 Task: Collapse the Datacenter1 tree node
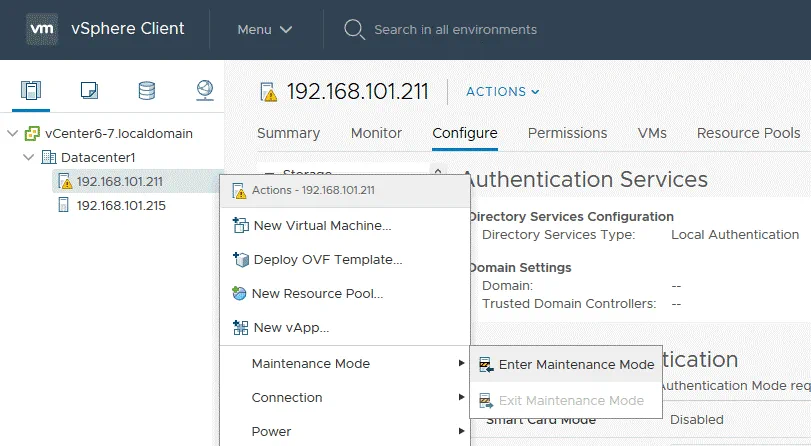pyautogui.click(x=29, y=158)
